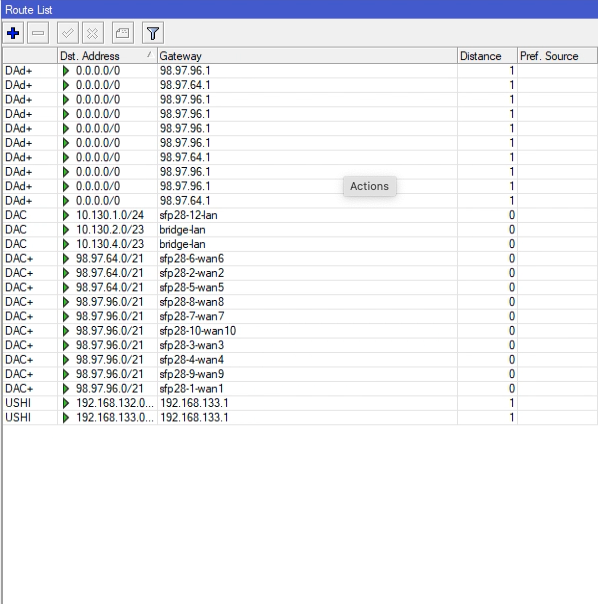The height and width of the screenshot is (604, 598).
Task: Select route 10.130.4.0/23
Action: (299, 244)
